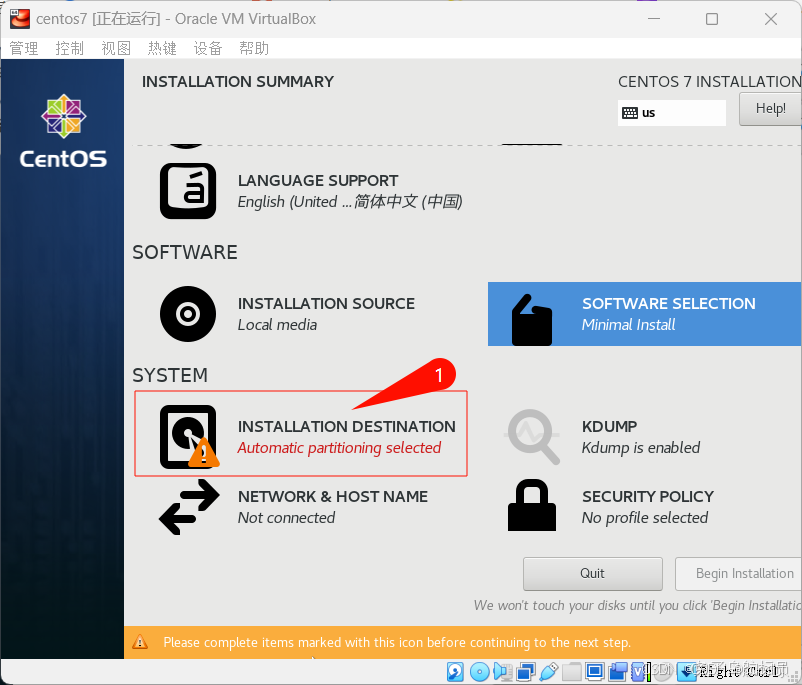Click 'Not connected' status text
The width and height of the screenshot is (802, 685).
pos(286,518)
